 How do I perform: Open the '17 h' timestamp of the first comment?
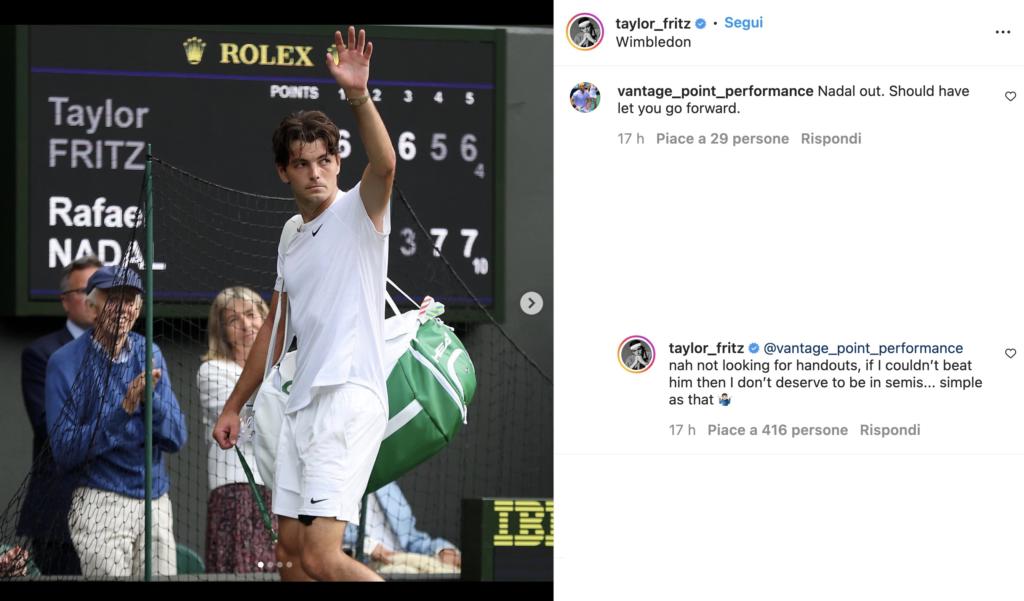point(630,138)
